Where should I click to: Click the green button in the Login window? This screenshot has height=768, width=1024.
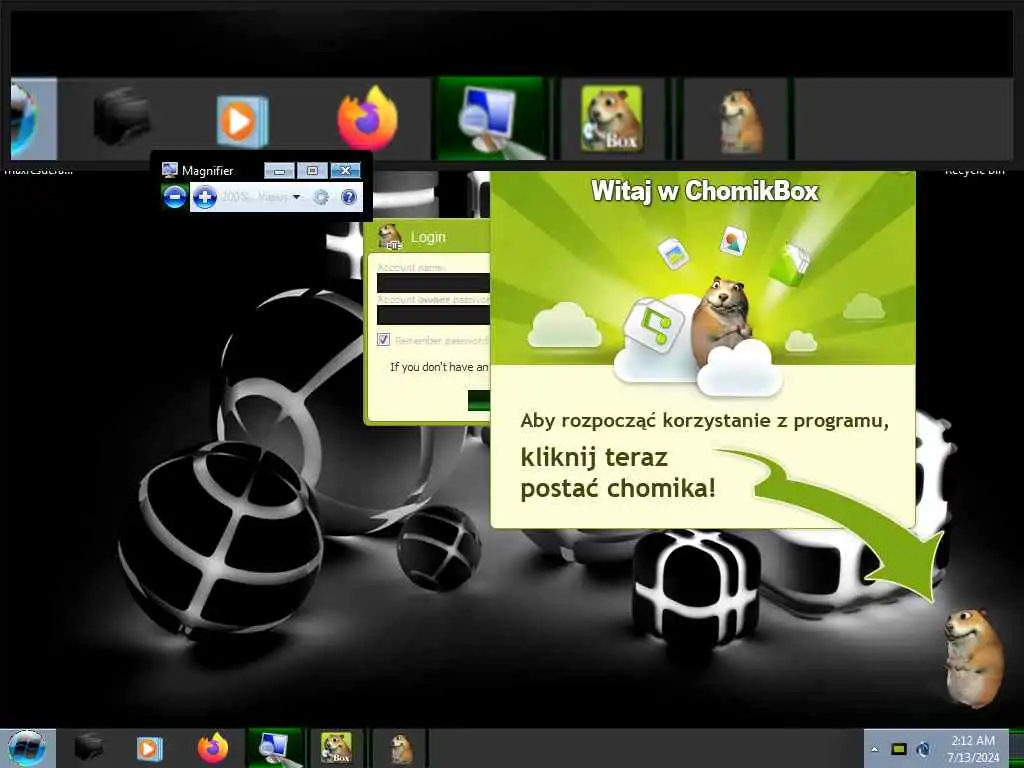[x=479, y=400]
